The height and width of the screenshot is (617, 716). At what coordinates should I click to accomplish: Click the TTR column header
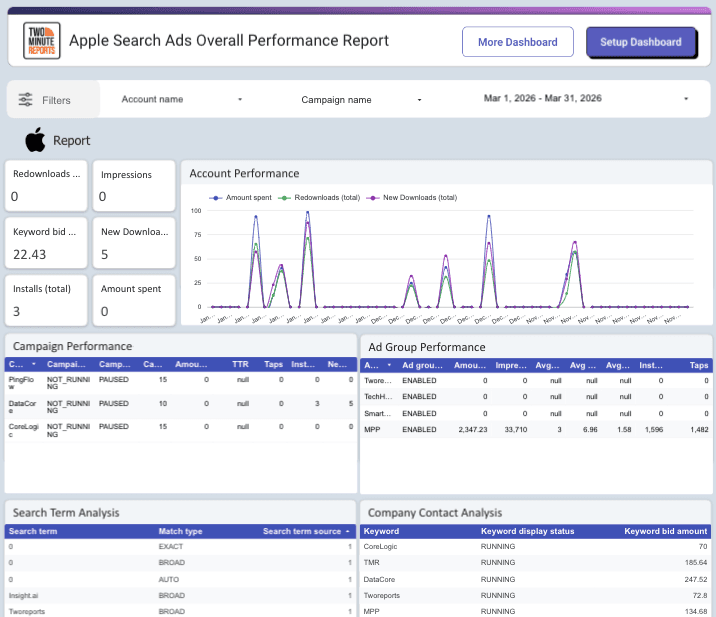[240, 364]
